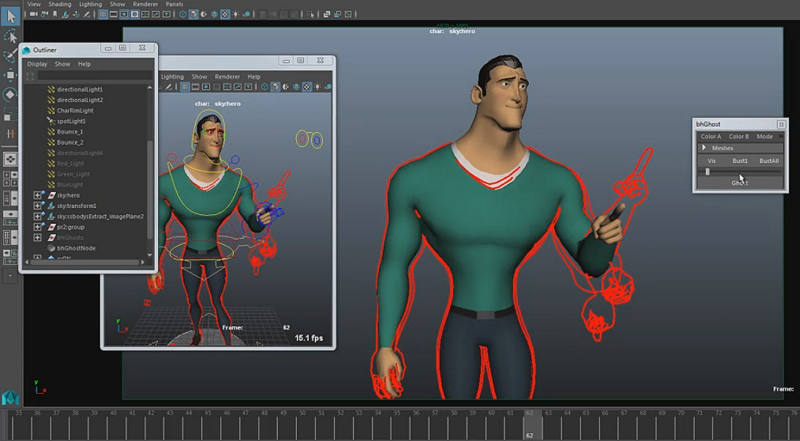Click frame 62 marker on the timeline
Image resolution: width=800 pixels, height=441 pixels.
(x=528, y=418)
